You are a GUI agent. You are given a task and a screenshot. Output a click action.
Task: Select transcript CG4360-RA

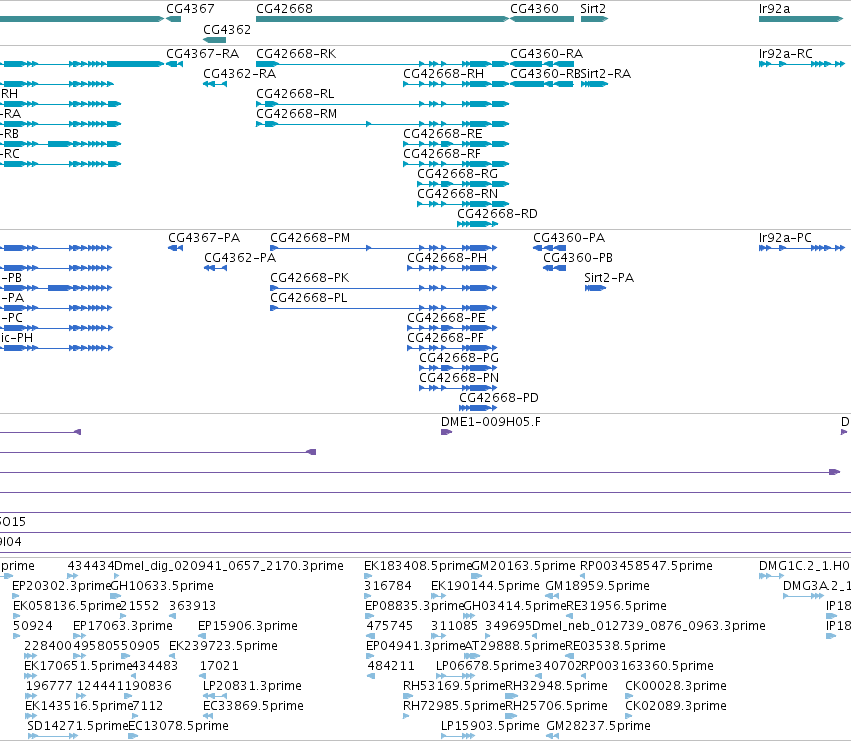542,64
